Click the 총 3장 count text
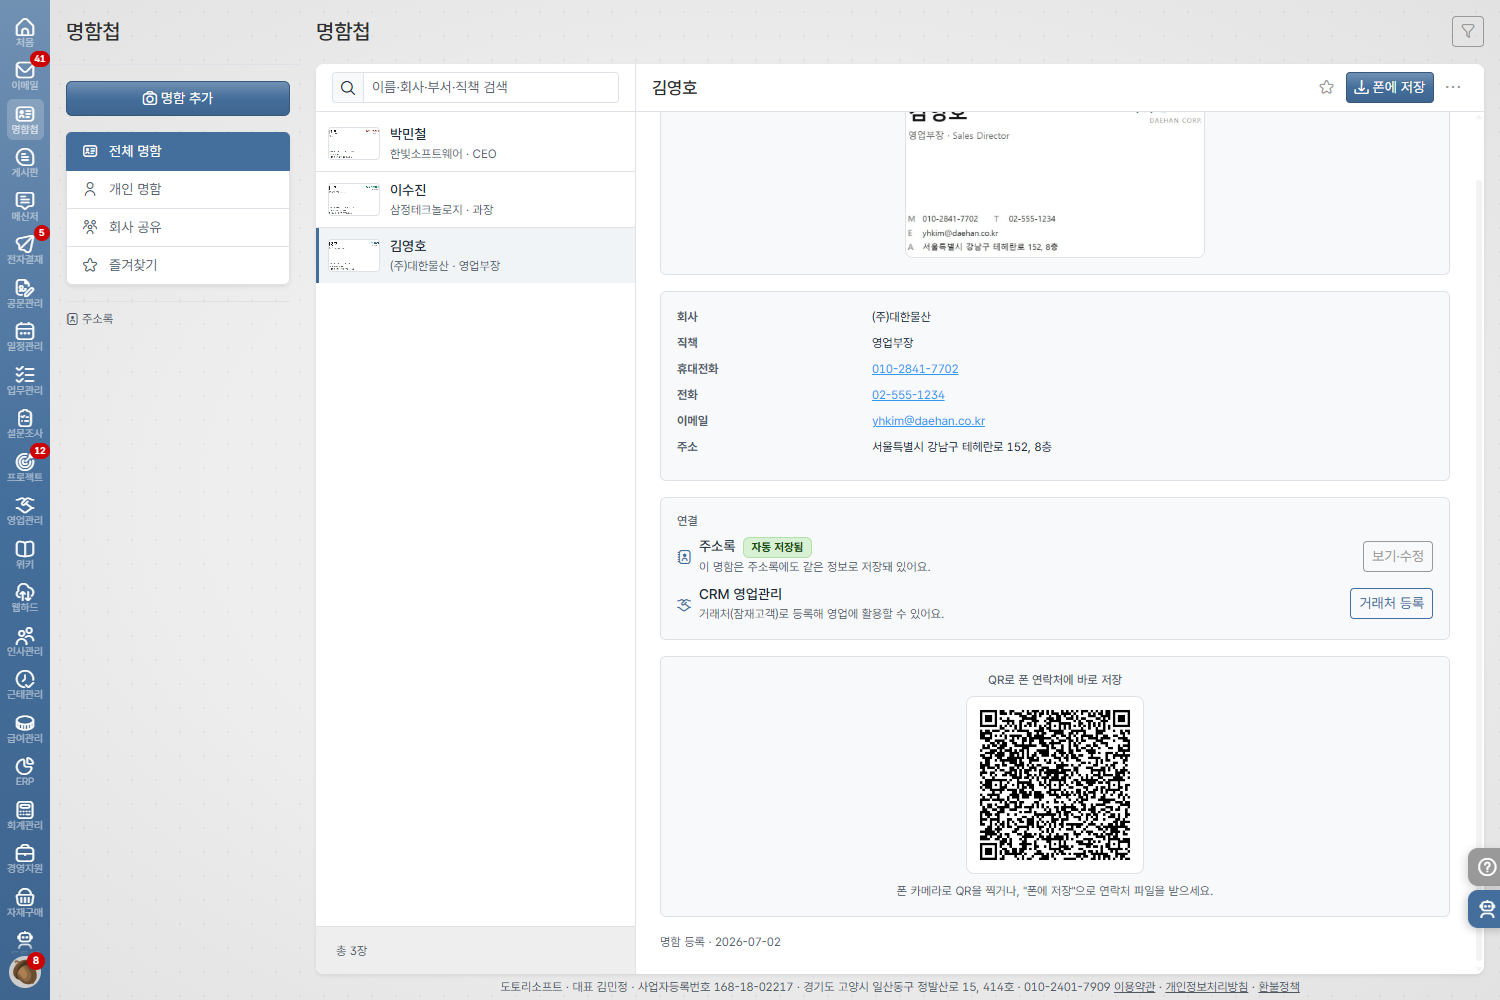This screenshot has height=1000, width=1500. click(352, 951)
